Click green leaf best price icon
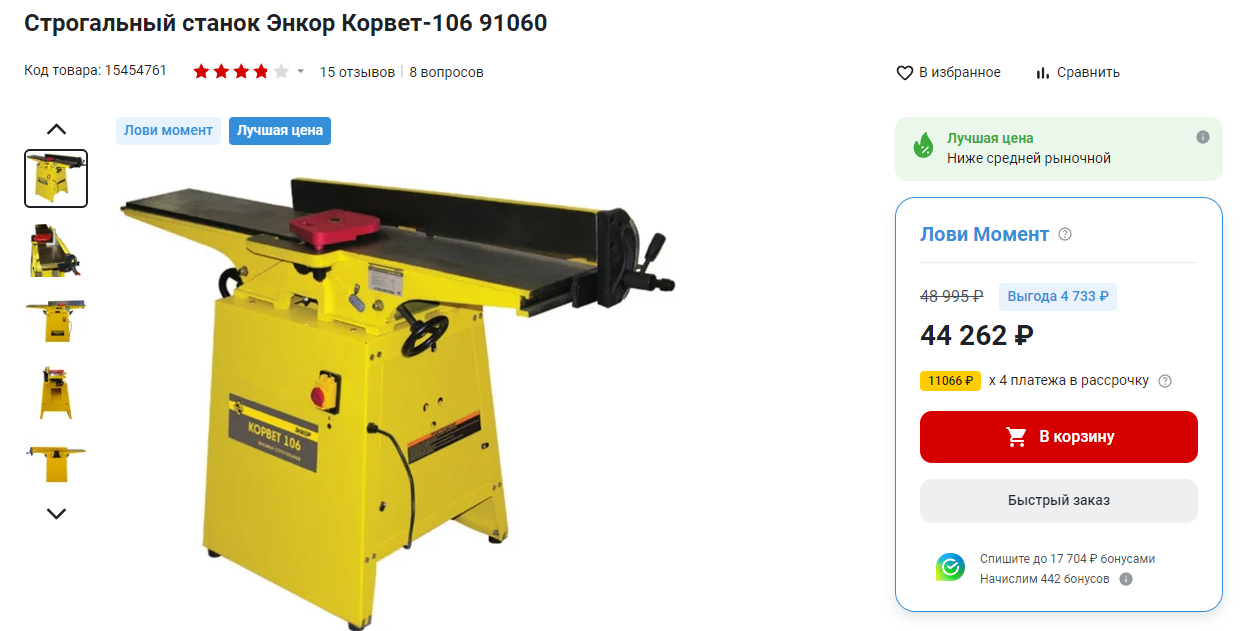This screenshot has width=1245, height=631. [924, 146]
